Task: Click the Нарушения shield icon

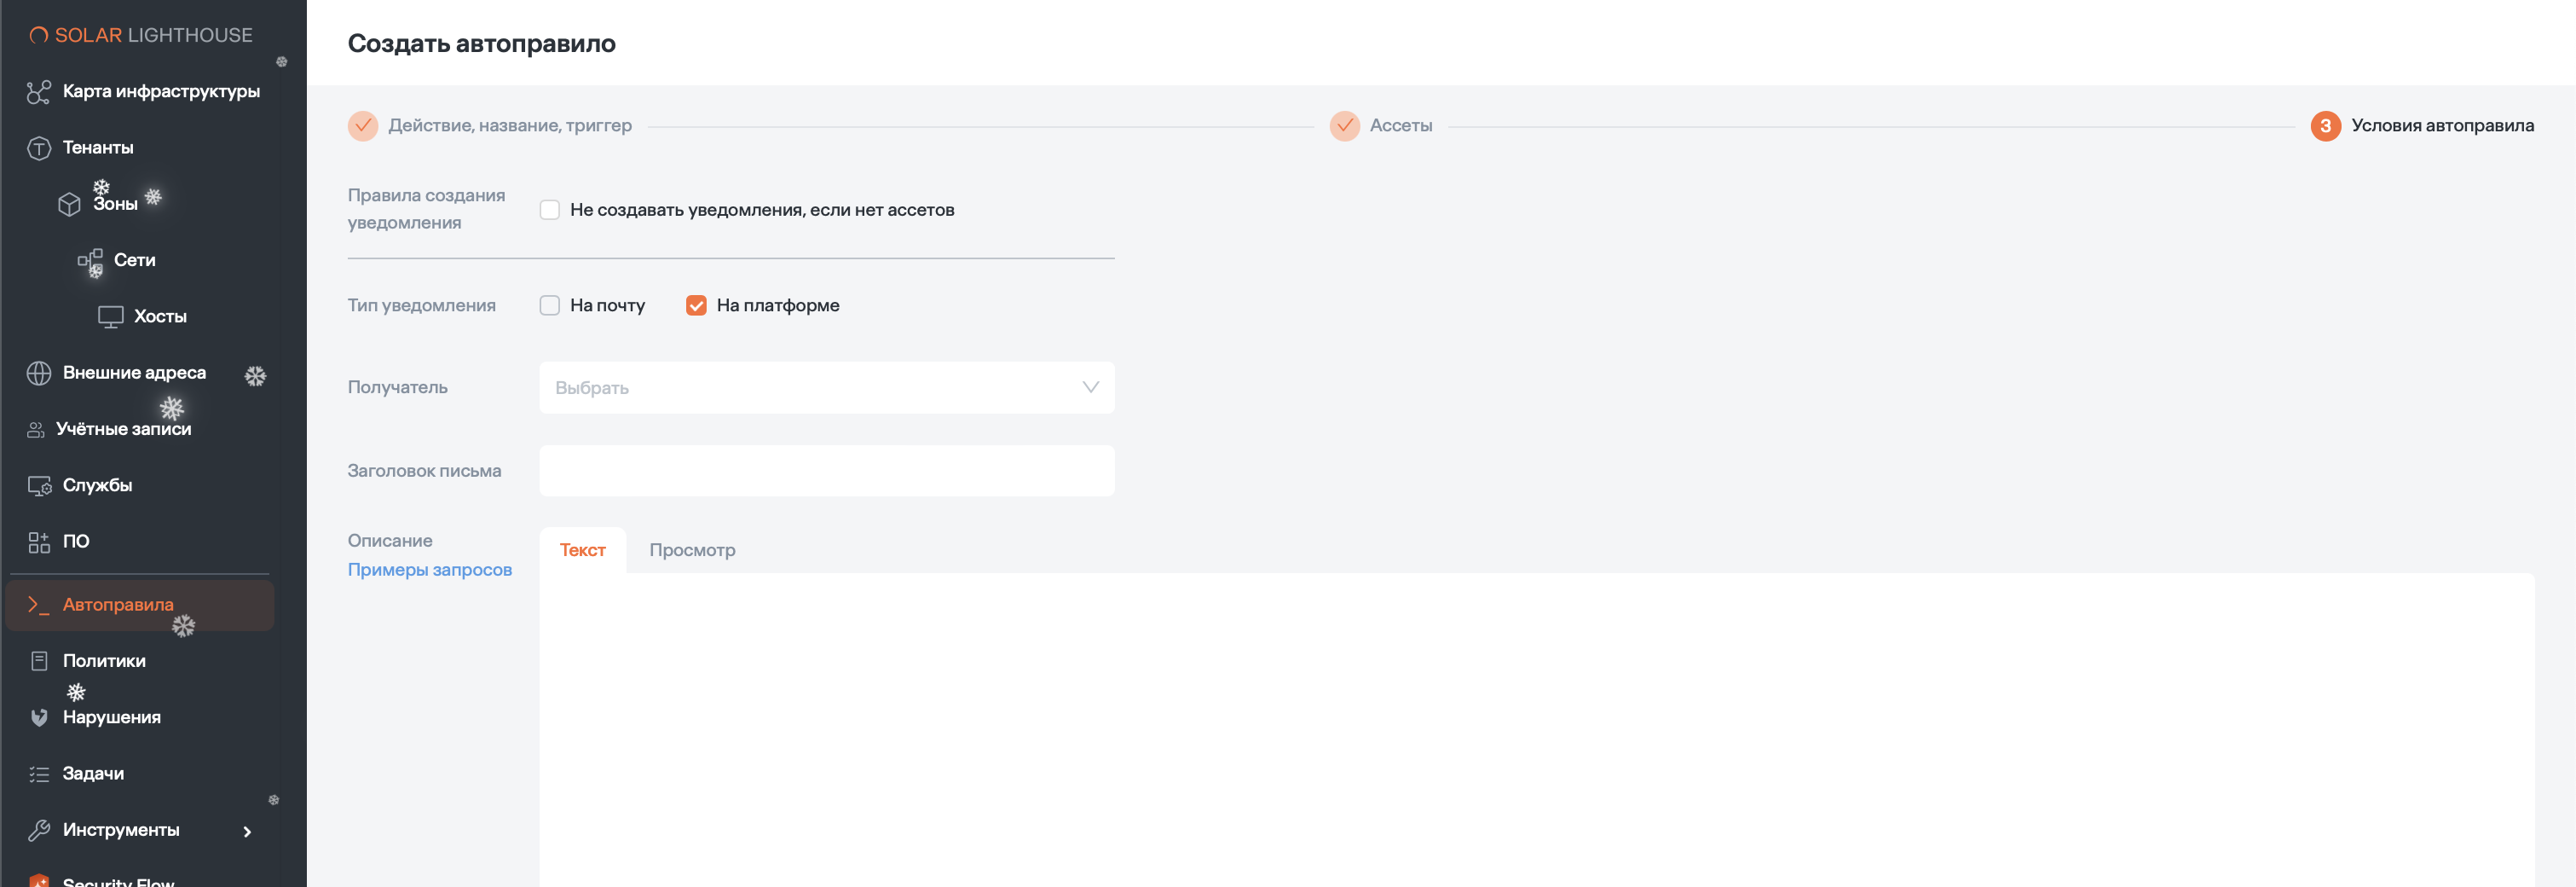Action: click(x=39, y=718)
